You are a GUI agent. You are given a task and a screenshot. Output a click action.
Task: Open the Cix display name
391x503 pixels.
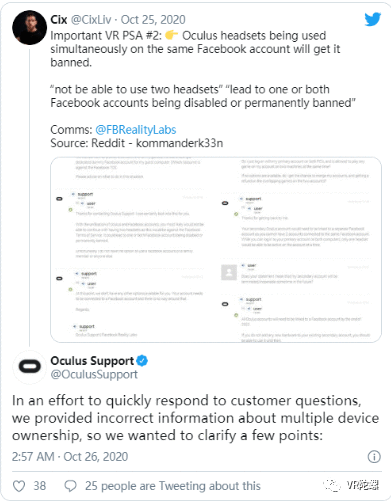tap(59, 20)
